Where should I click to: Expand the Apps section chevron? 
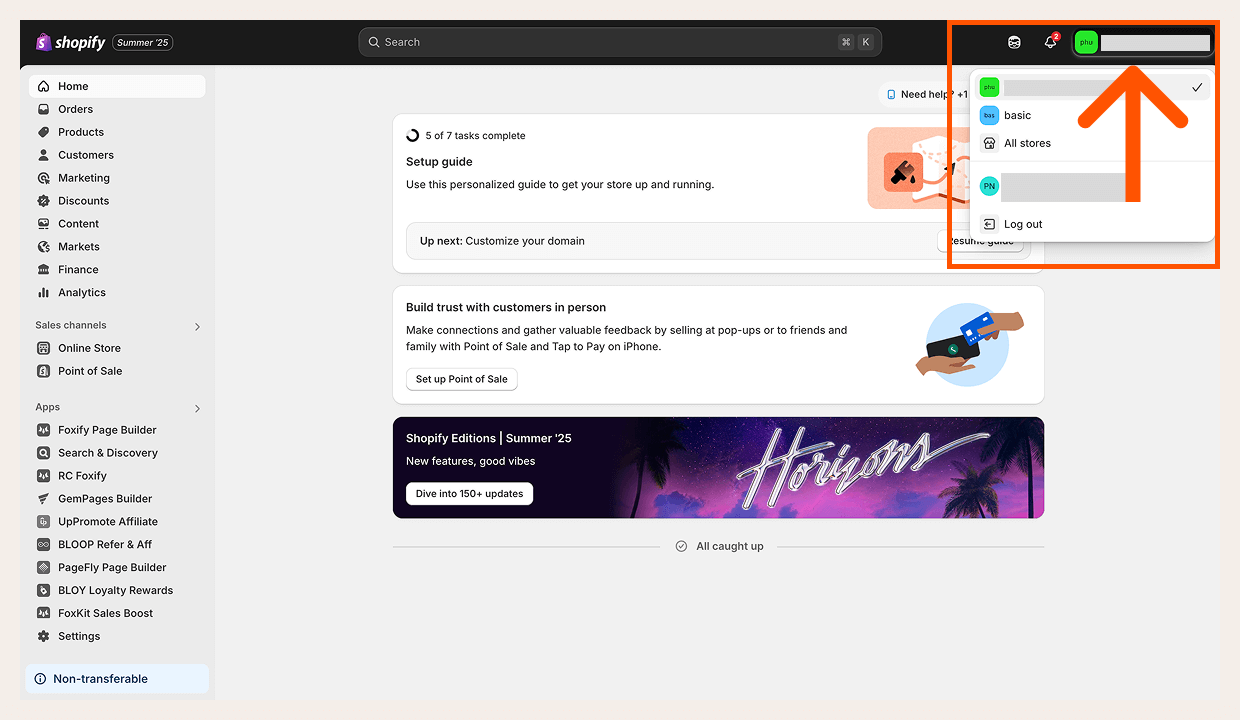point(197,408)
